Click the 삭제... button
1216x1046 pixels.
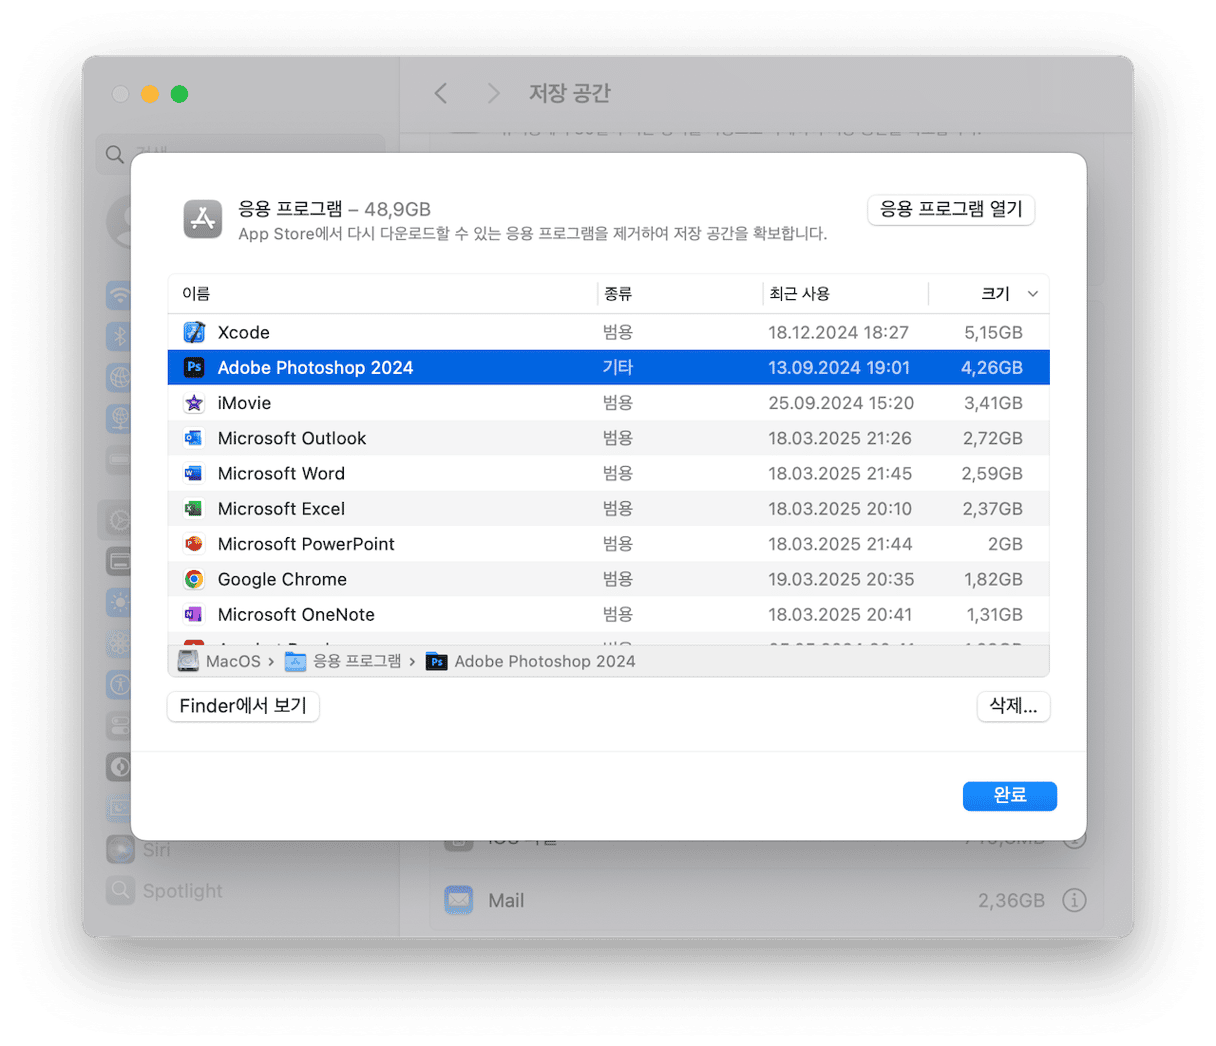[1013, 706]
